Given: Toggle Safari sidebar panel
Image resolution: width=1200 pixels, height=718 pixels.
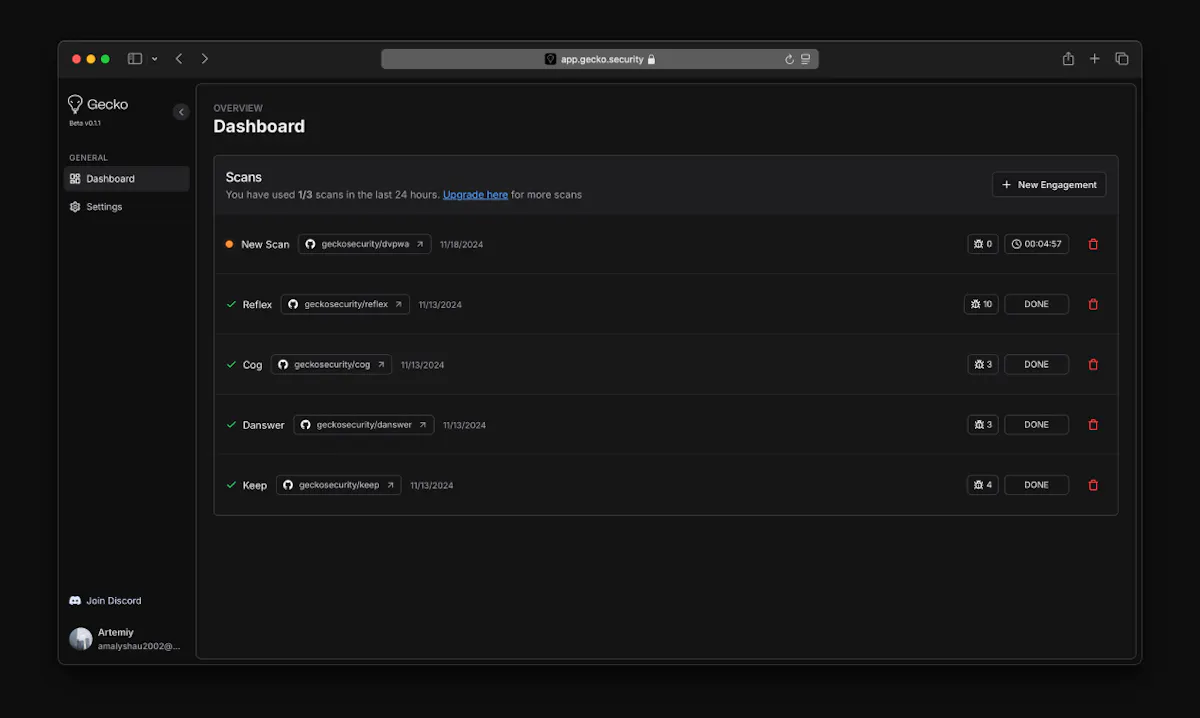Looking at the screenshot, I should pyautogui.click(x=135, y=59).
